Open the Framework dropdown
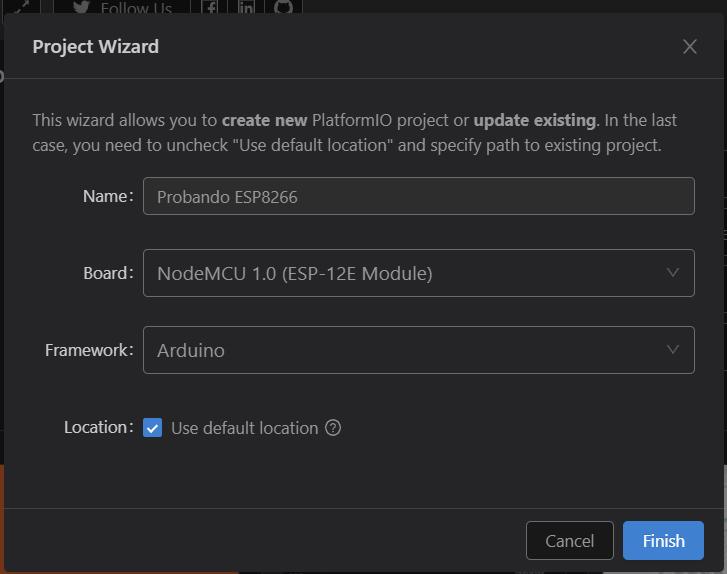This screenshot has height=574, width=727. (419, 350)
